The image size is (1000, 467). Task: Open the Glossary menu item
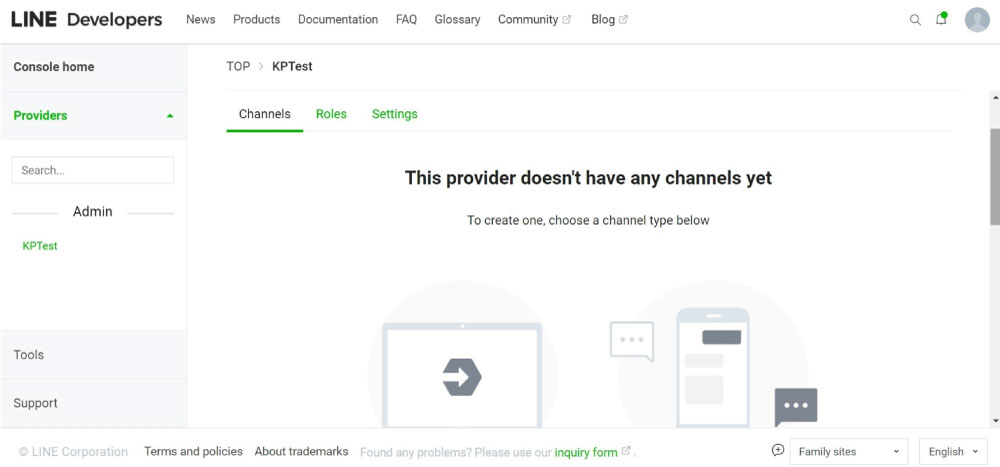[457, 20]
